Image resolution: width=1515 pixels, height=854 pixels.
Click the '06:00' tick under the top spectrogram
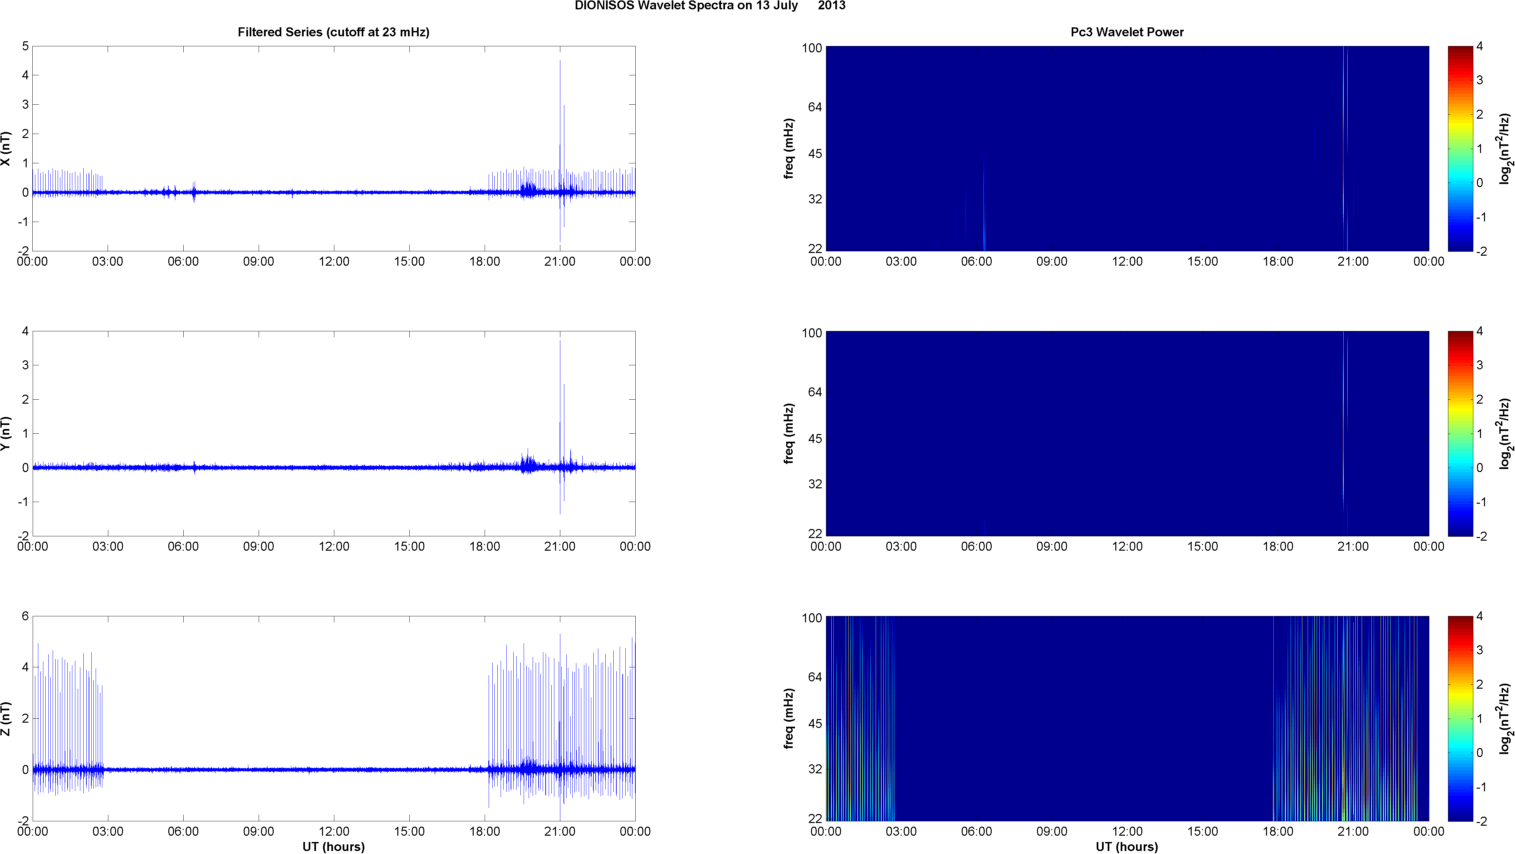pos(977,261)
